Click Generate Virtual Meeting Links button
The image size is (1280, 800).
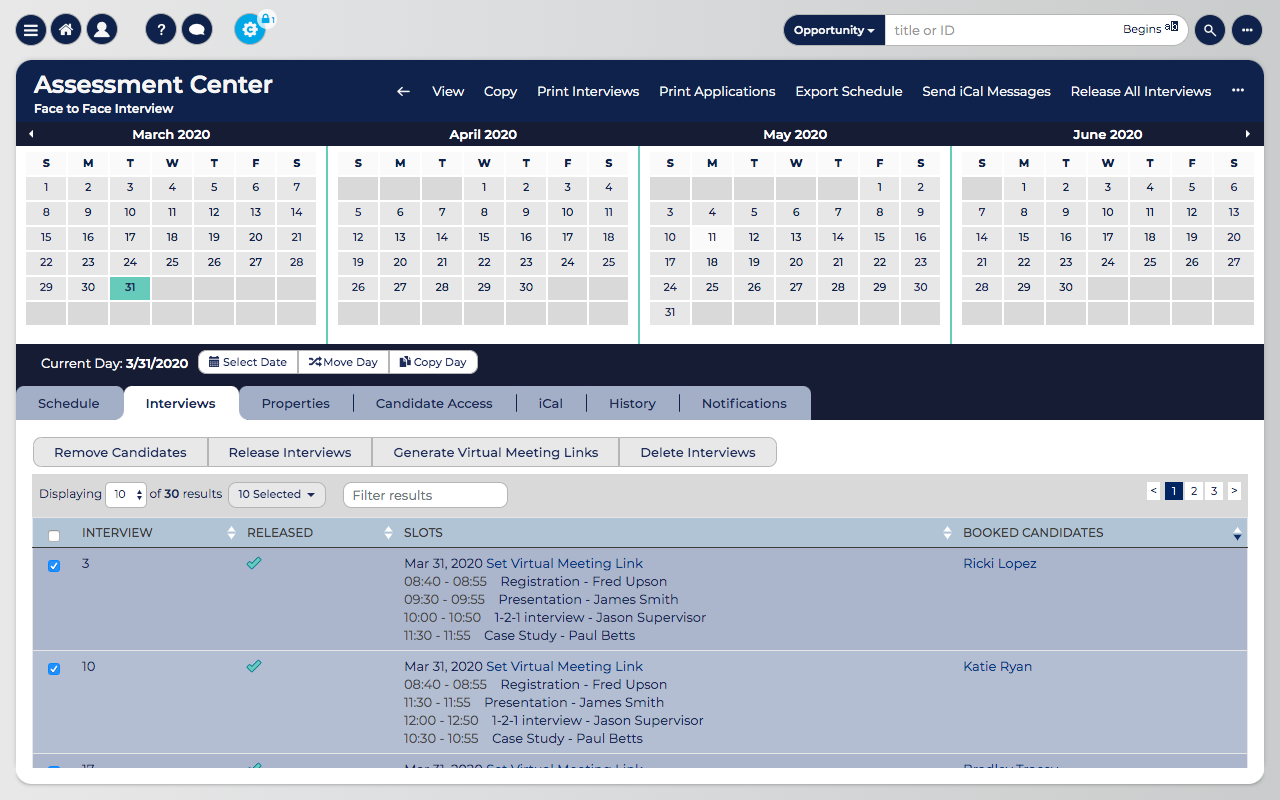click(x=496, y=452)
